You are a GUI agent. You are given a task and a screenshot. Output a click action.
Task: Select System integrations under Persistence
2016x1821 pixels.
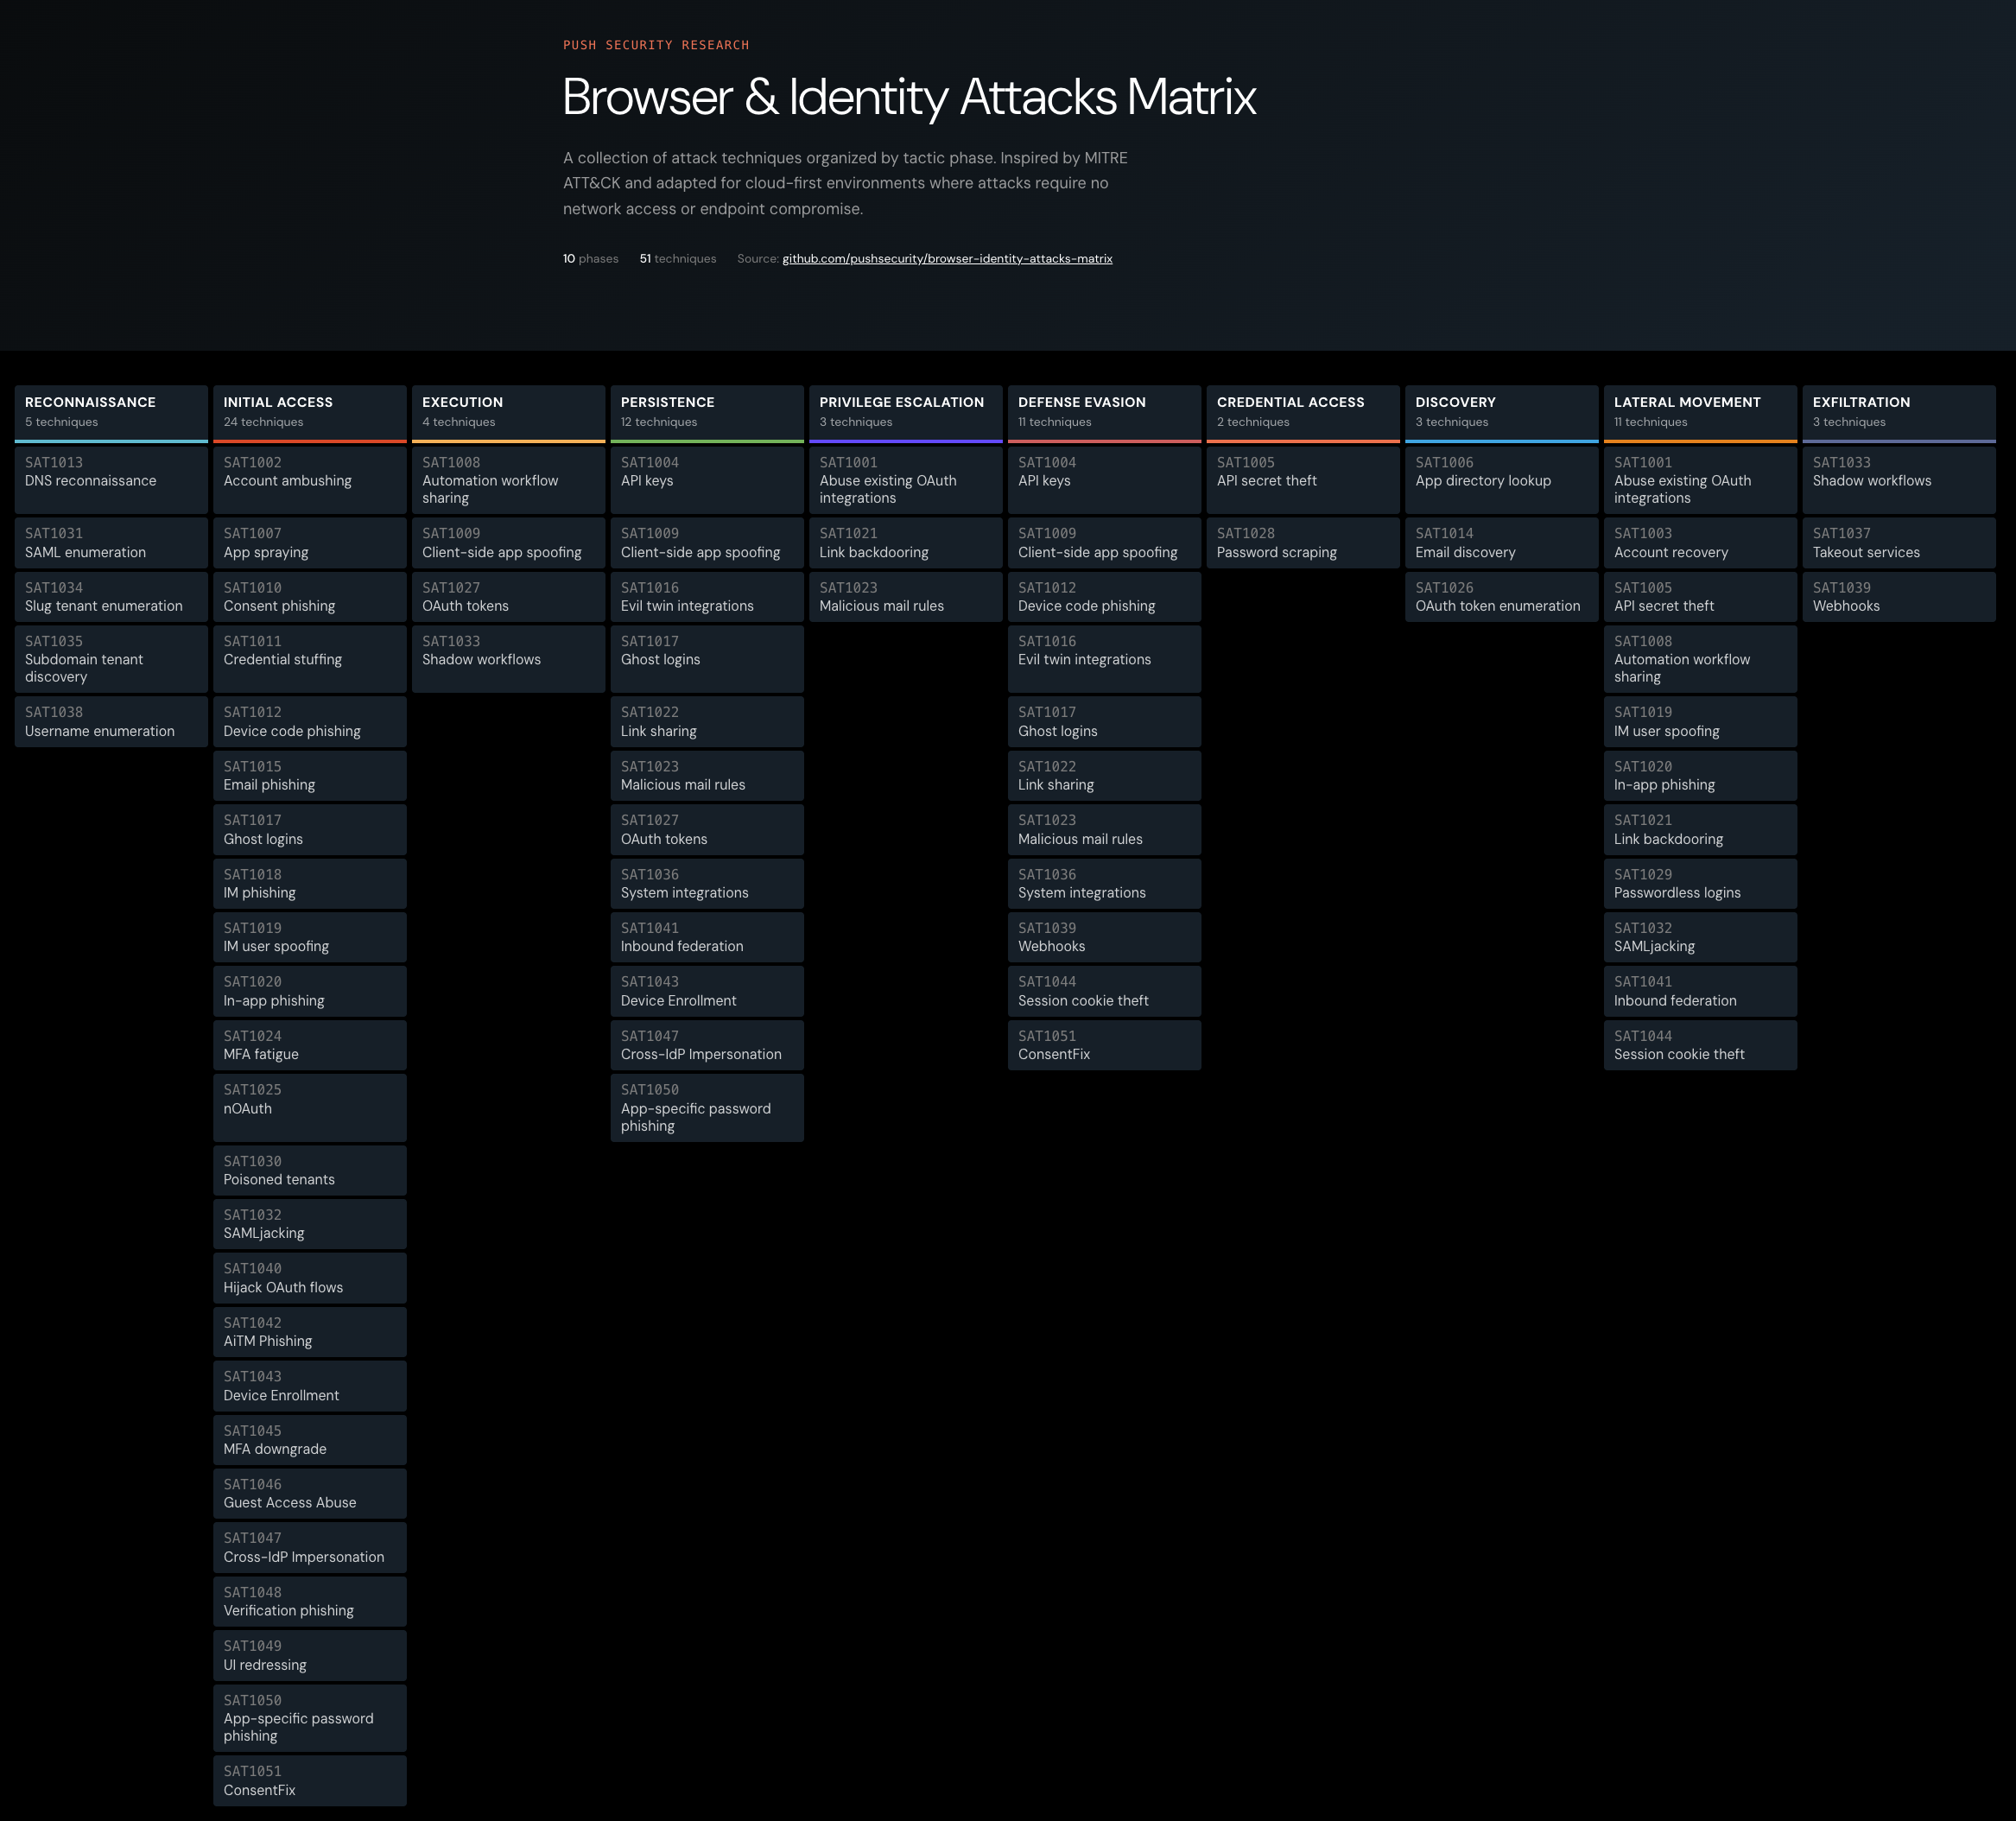pos(707,884)
